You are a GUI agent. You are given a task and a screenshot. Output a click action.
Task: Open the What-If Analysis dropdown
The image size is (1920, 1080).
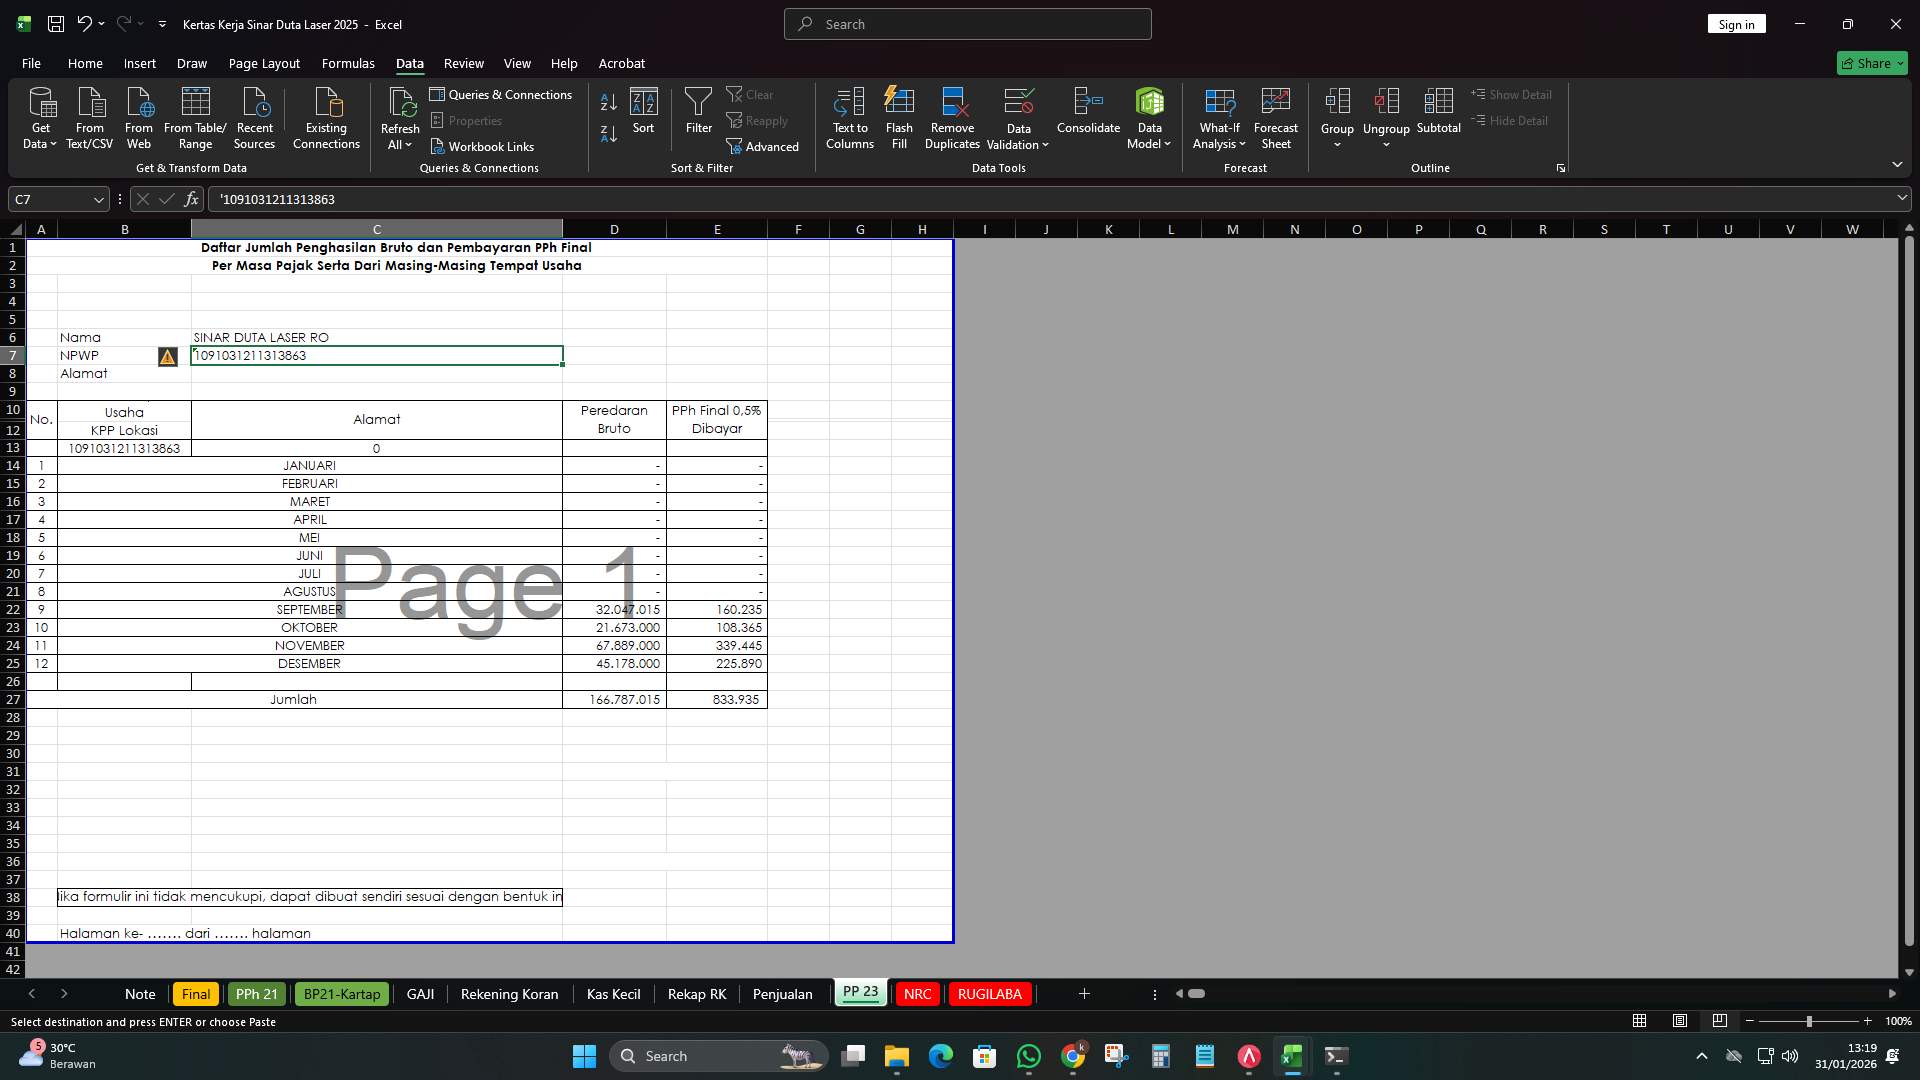click(1218, 117)
